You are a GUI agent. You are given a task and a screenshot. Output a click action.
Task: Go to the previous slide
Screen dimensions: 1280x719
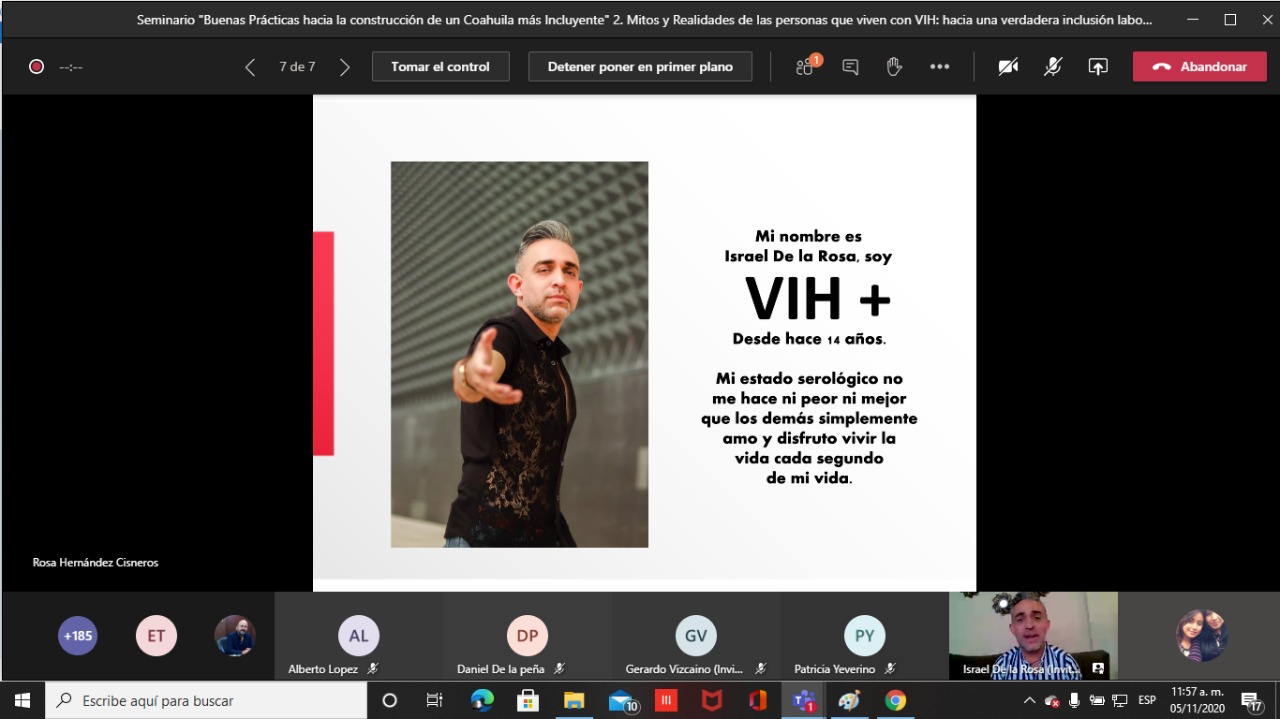point(250,67)
